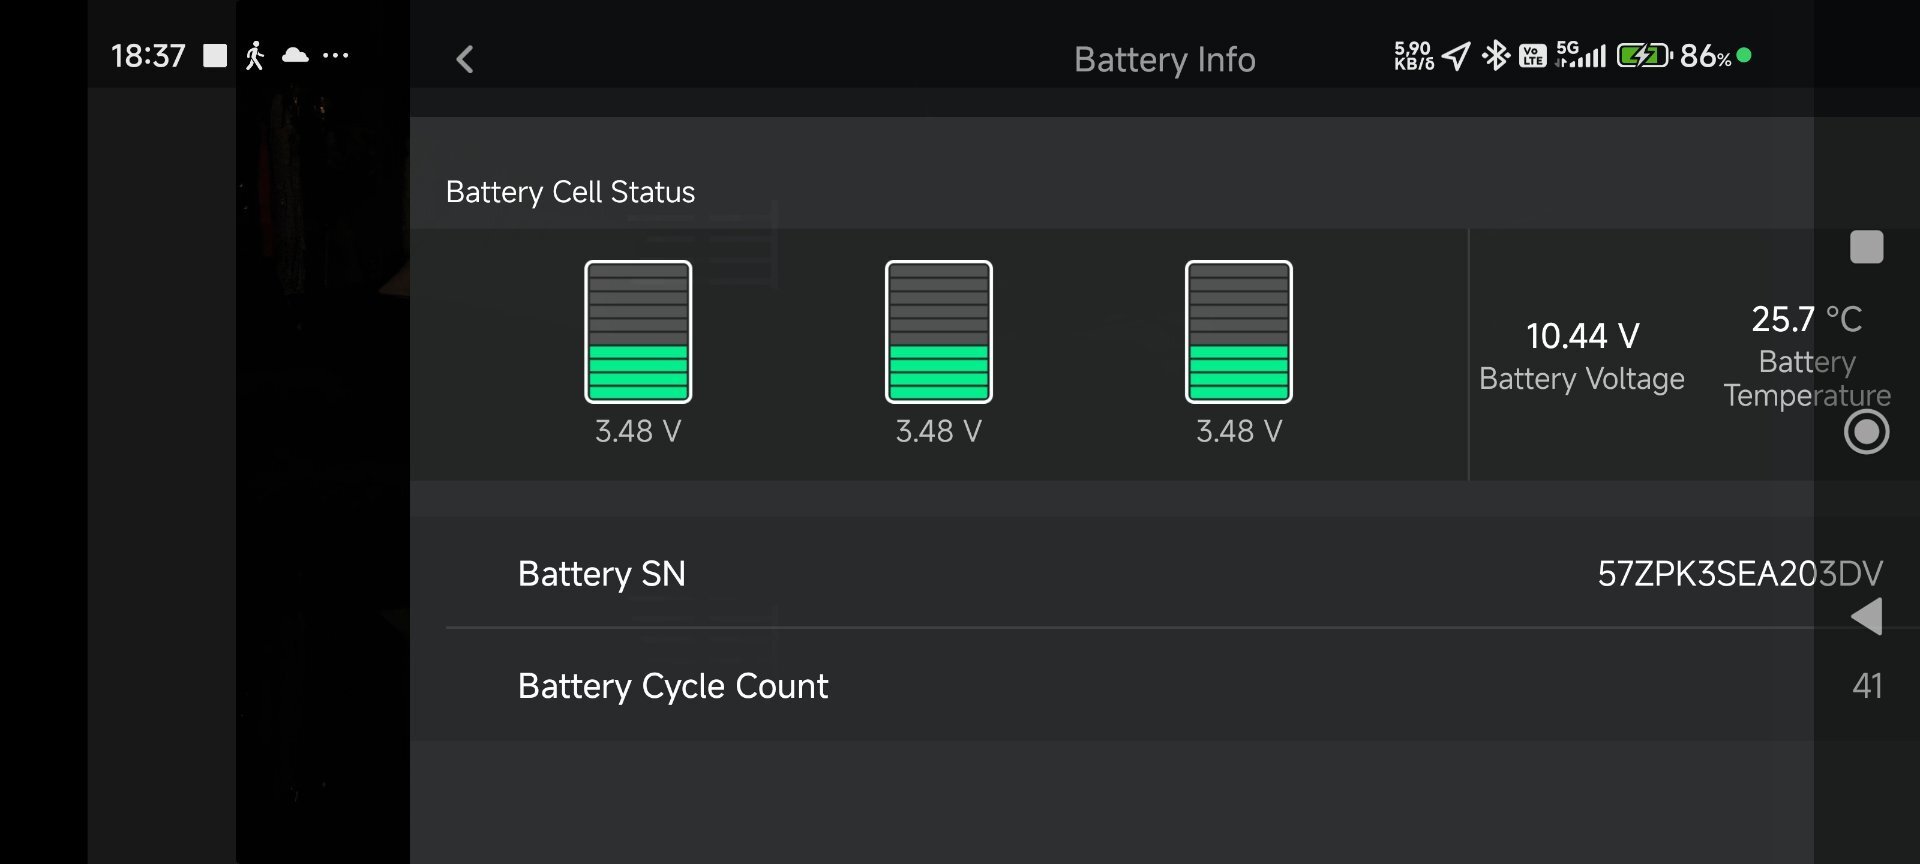Tap the first battery cell icon
The image size is (1920, 864).
638,332
